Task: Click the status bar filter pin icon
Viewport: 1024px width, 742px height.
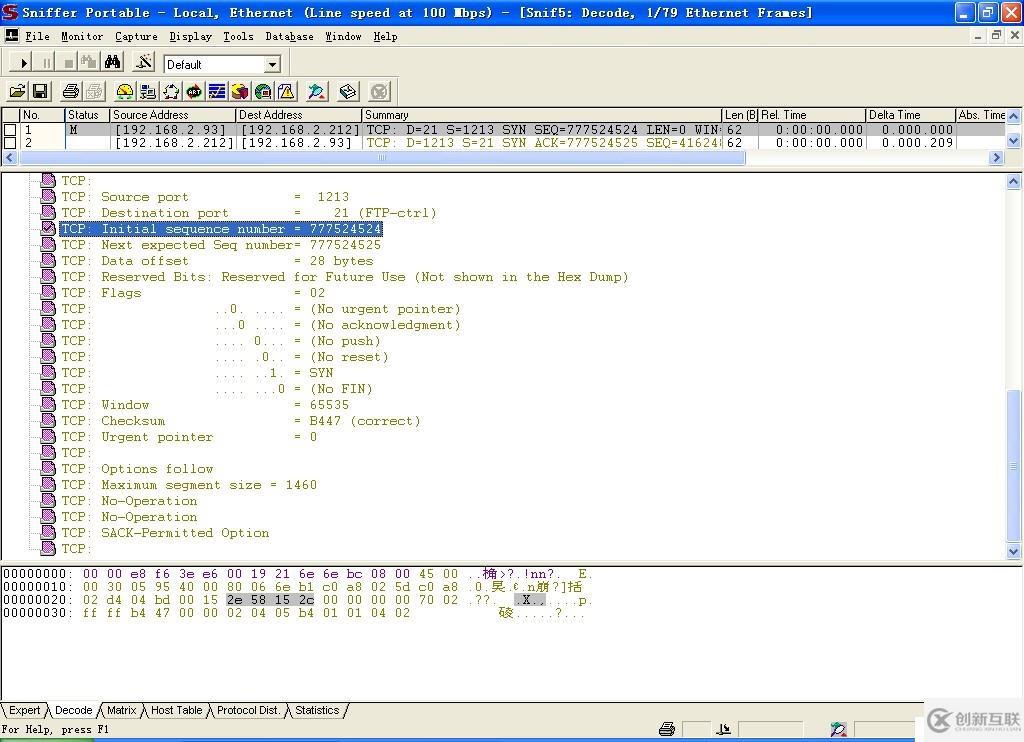Action: tap(839, 729)
